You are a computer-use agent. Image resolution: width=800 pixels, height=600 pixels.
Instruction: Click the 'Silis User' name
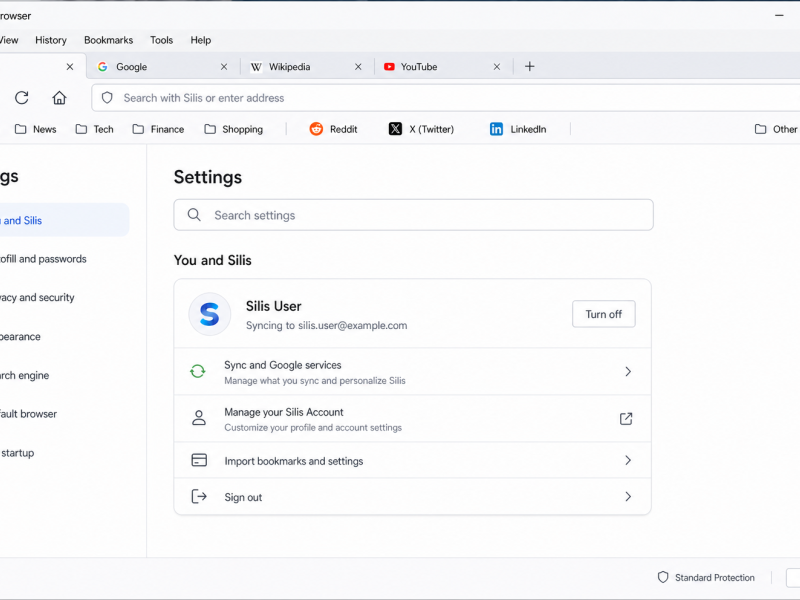click(273, 306)
